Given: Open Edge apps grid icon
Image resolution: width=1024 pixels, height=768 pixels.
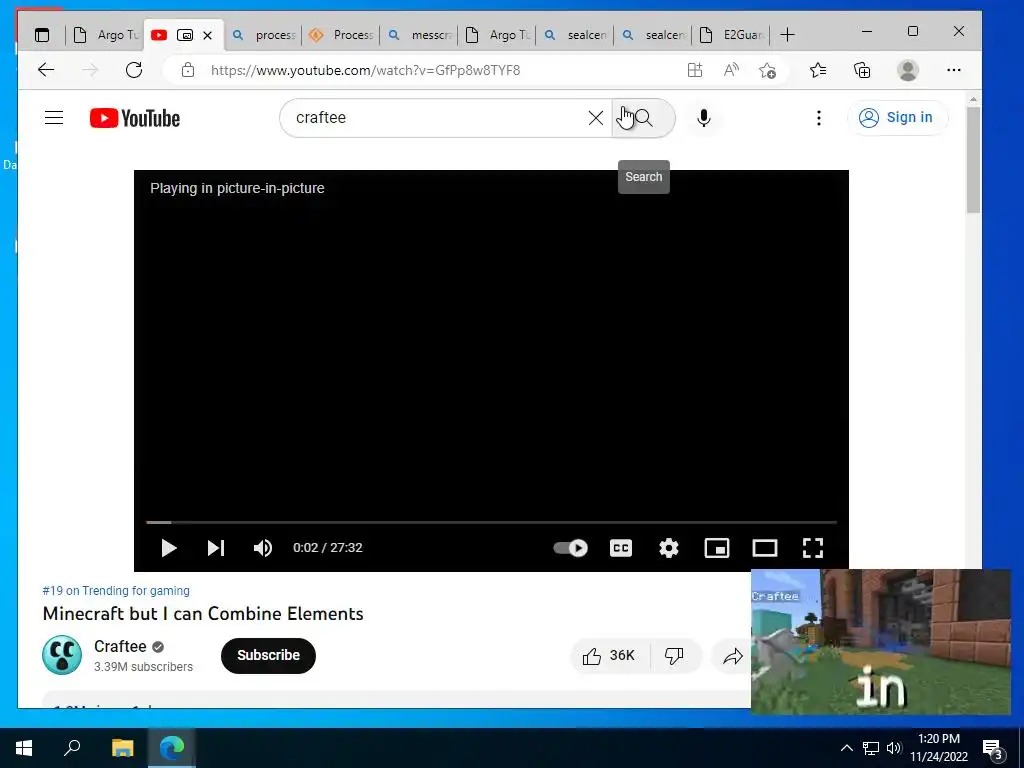Looking at the screenshot, I should (x=695, y=70).
